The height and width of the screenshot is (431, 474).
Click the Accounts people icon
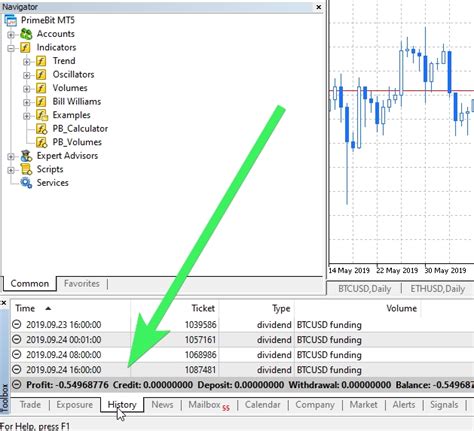pyautogui.click(x=26, y=34)
